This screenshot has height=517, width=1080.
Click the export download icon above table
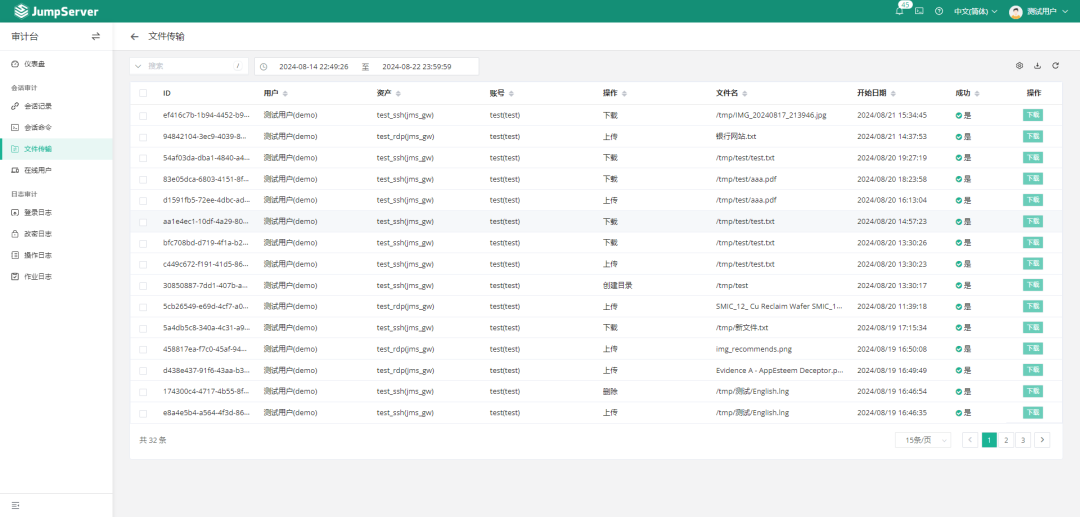(1037, 66)
